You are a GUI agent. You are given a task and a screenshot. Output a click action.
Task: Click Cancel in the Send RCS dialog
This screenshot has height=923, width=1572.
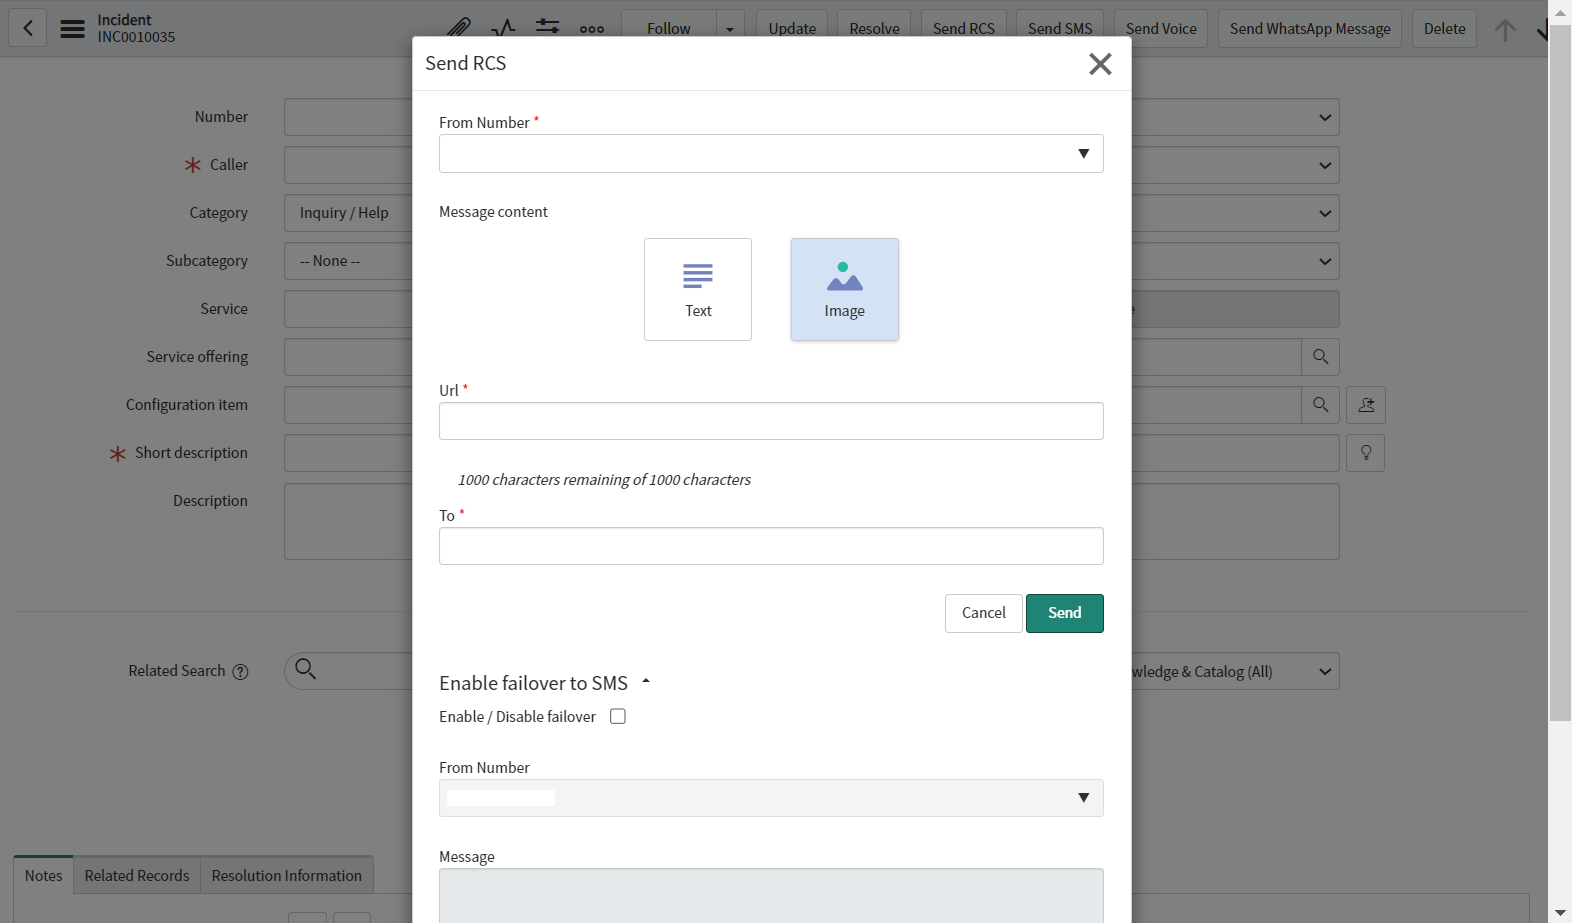coord(983,613)
